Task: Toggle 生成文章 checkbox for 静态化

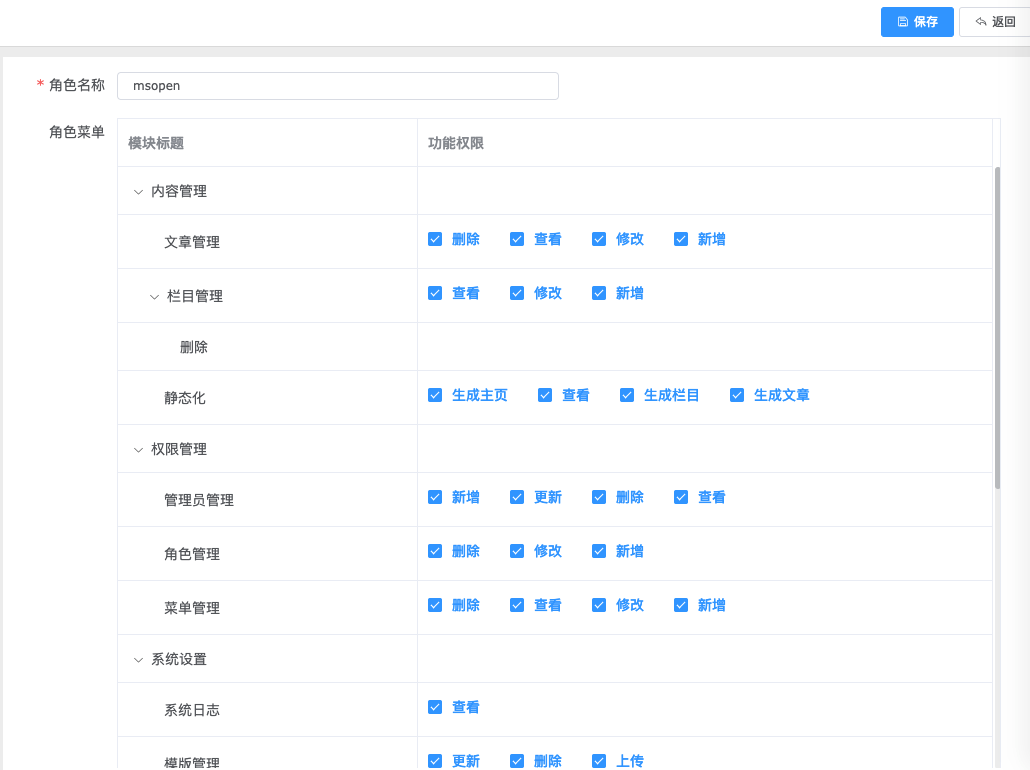Action: click(x=737, y=395)
